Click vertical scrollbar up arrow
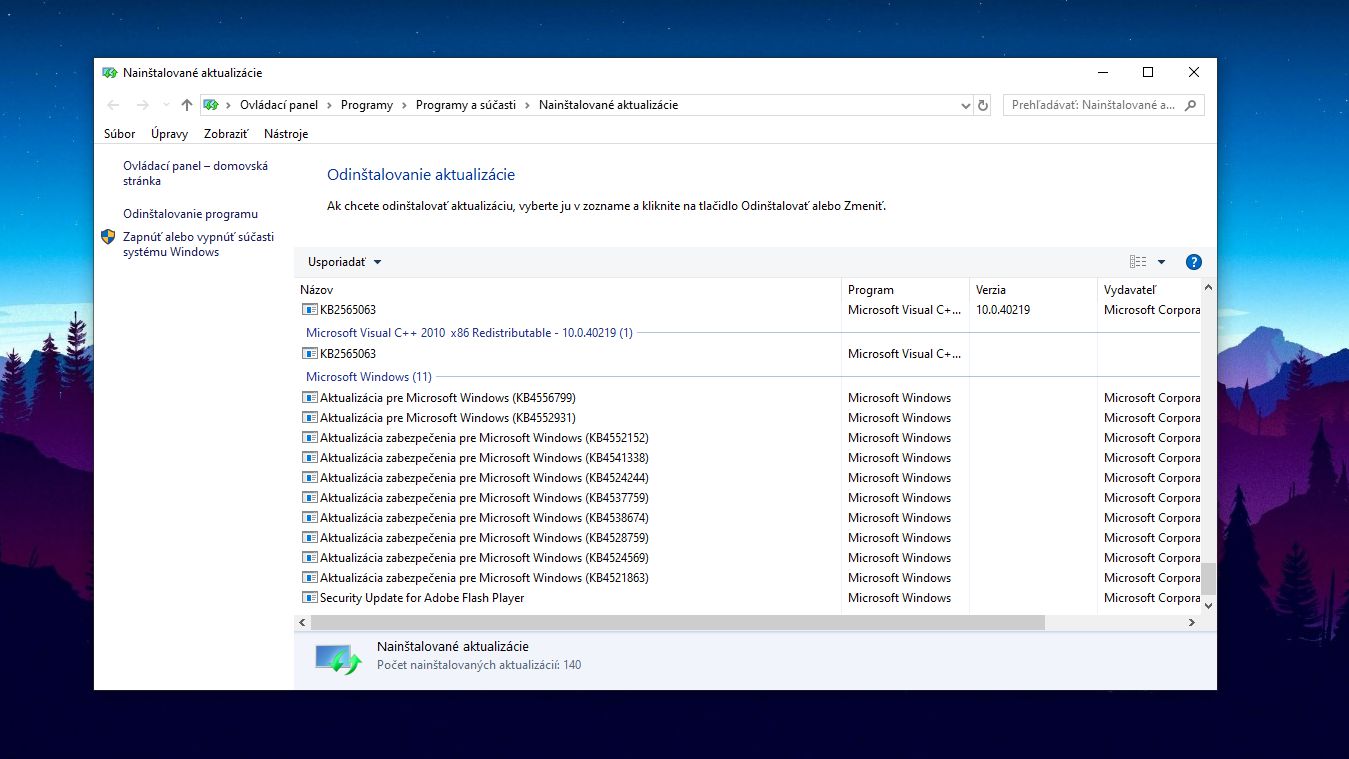Screen dimensions: 1349x759 (1209, 288)
